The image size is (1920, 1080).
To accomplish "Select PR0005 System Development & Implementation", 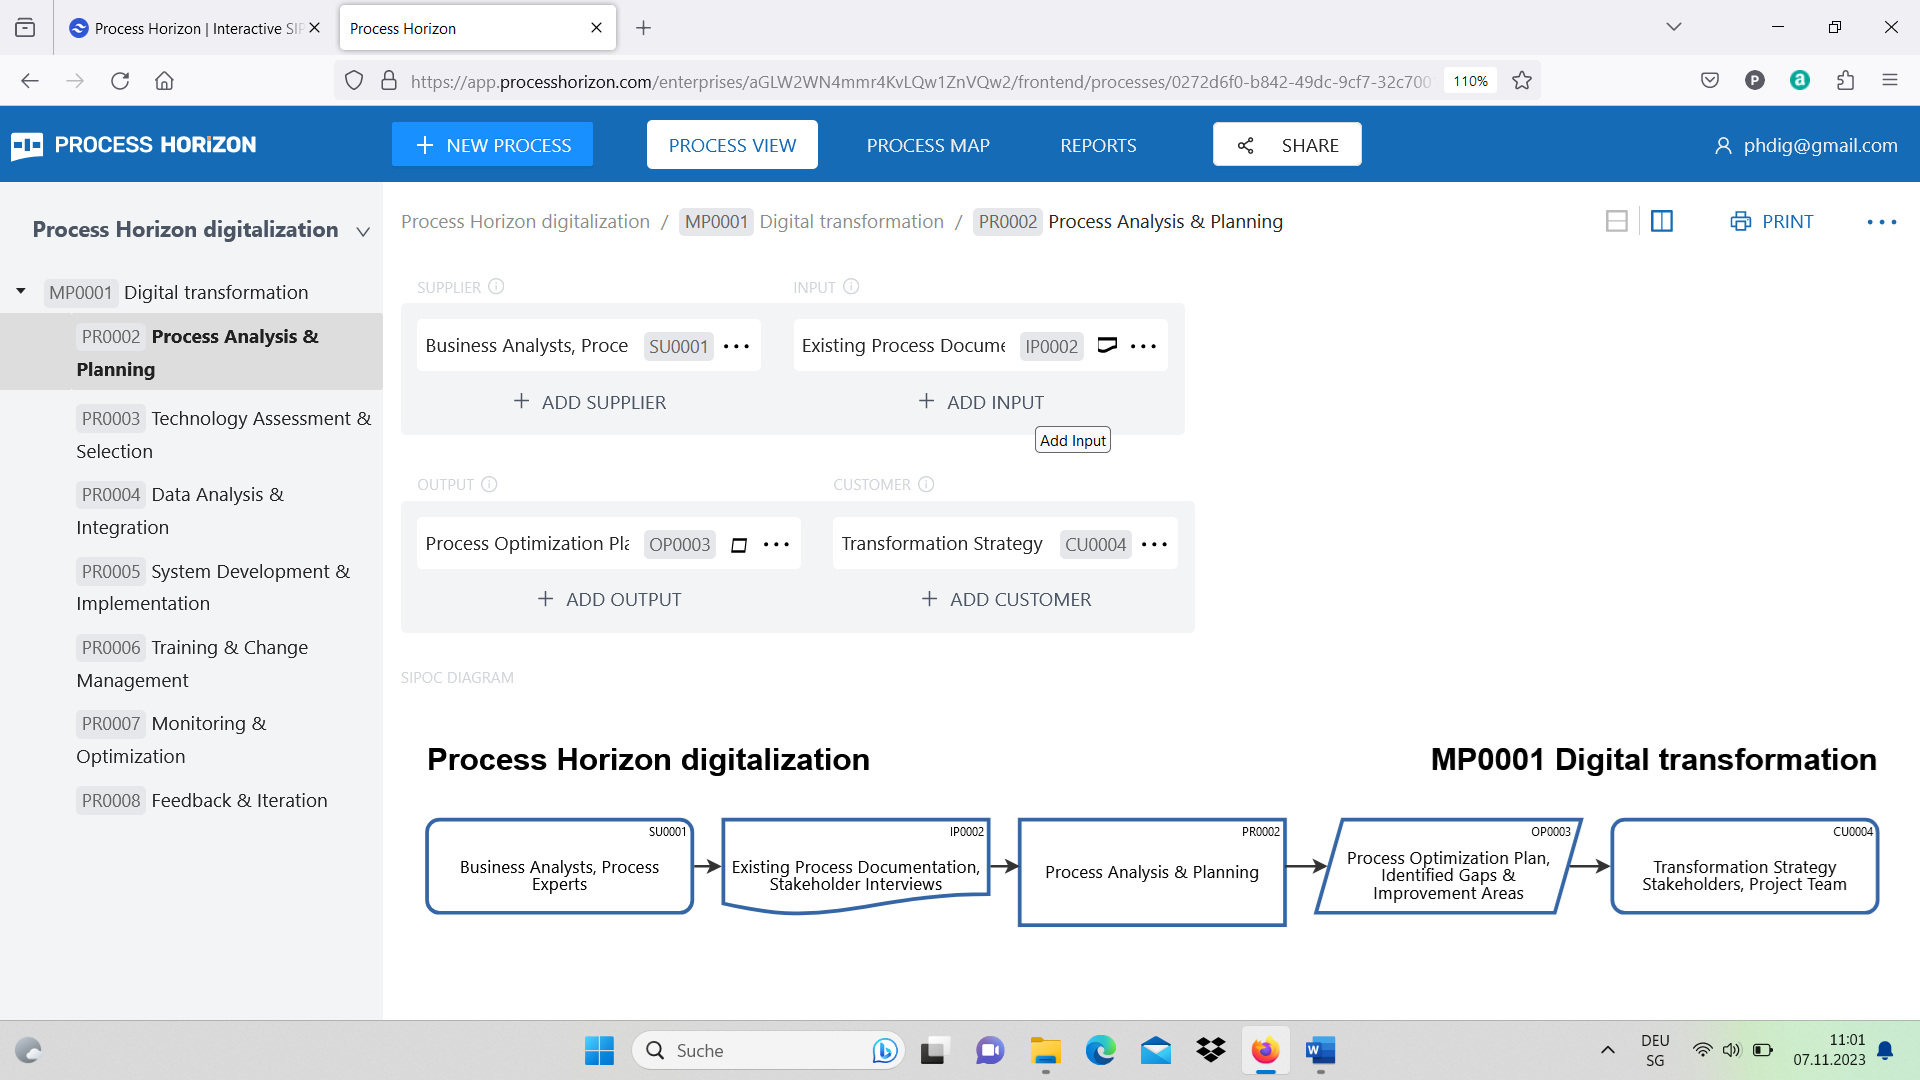I will click(213, 587).
